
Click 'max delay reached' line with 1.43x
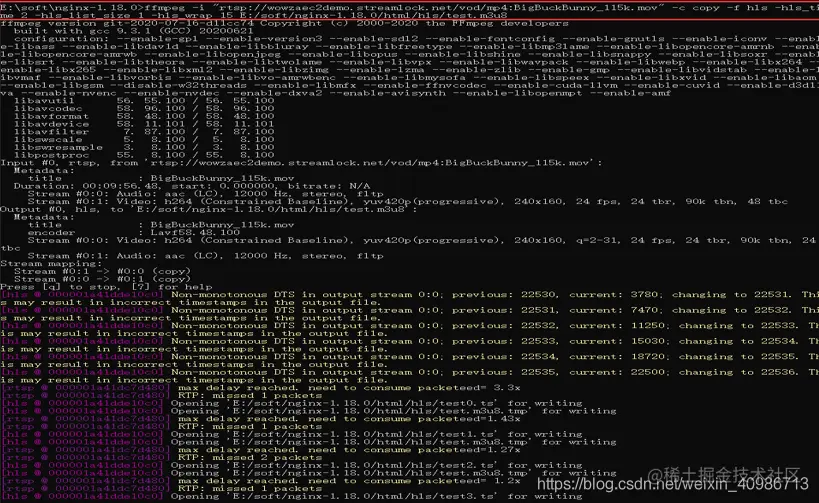(x=261, y=419)
